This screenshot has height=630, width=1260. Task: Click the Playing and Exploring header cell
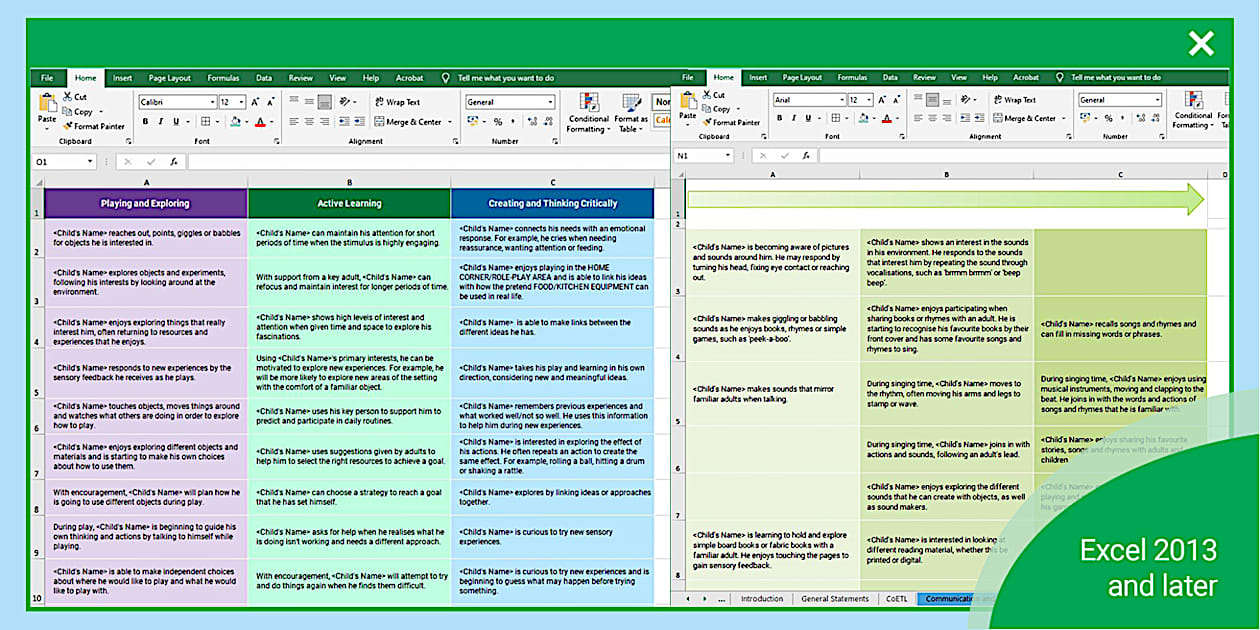click(x=146, y=203)
